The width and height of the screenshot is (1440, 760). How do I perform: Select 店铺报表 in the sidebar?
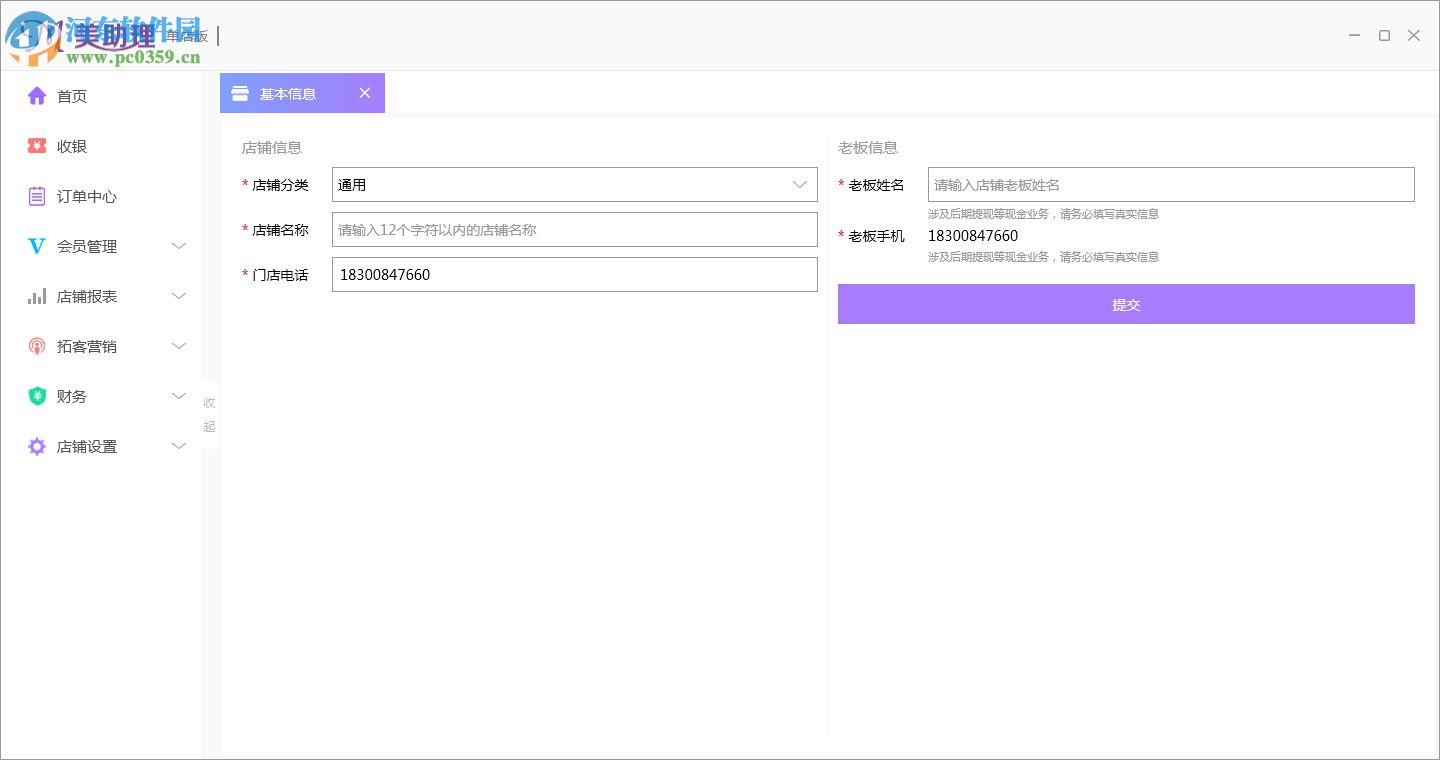87,296
